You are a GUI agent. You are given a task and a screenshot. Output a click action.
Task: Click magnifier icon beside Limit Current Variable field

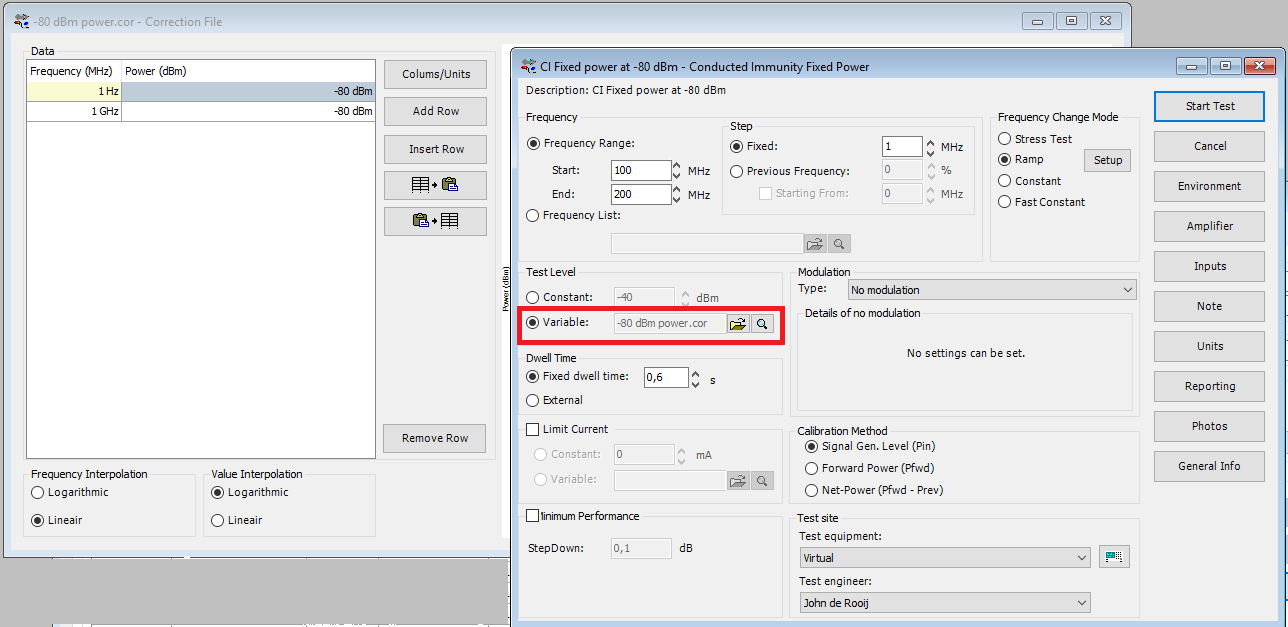click(x=762, y=481)
